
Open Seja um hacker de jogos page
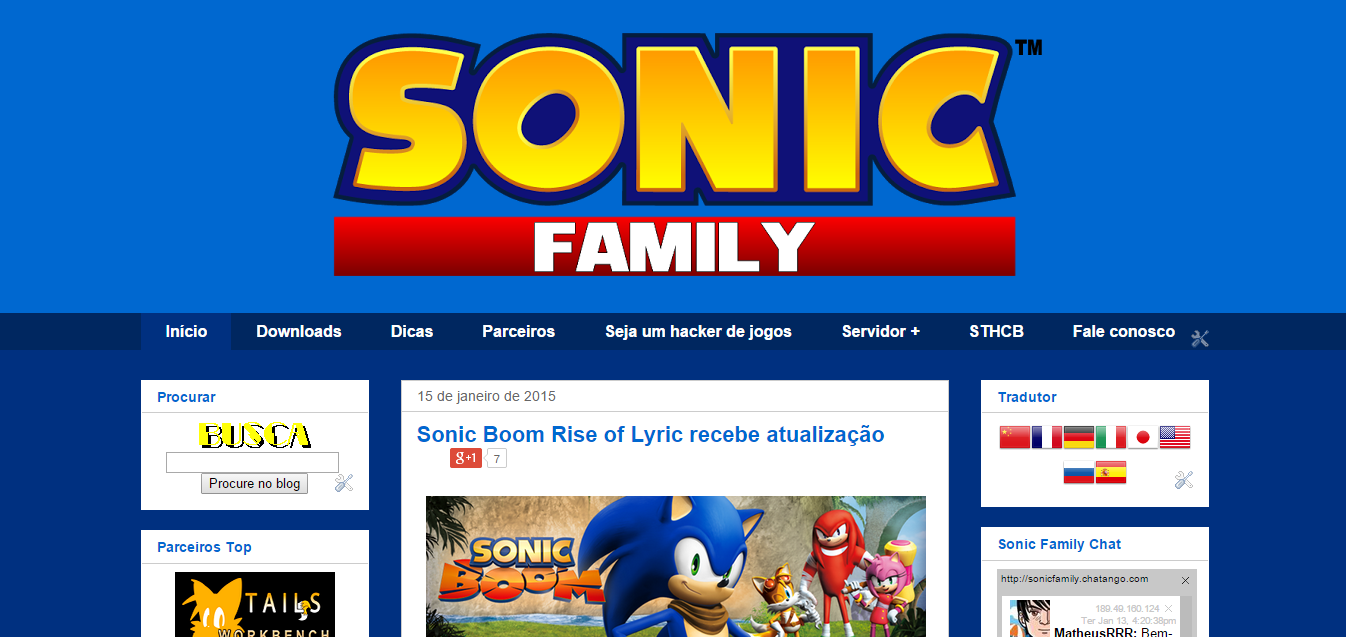coord(698,331)
